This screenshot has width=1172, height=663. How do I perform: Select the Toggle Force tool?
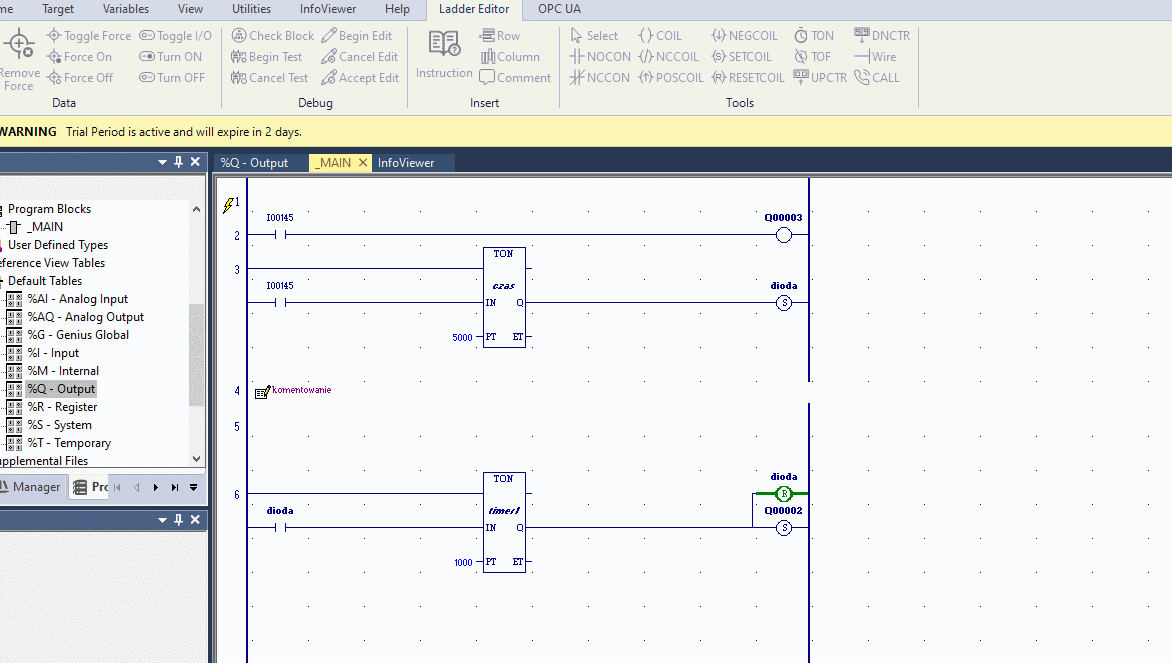coord(88,36)
